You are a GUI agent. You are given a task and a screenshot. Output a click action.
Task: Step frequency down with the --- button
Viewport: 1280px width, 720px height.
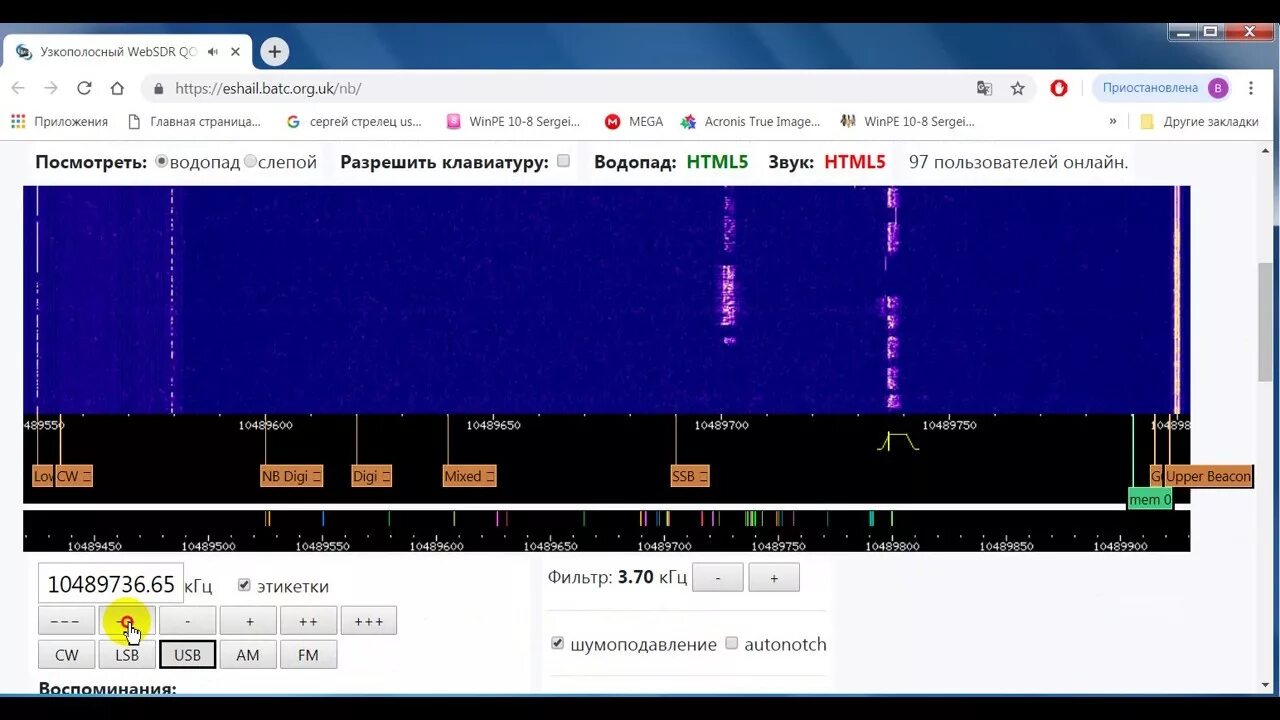(66, 621)
